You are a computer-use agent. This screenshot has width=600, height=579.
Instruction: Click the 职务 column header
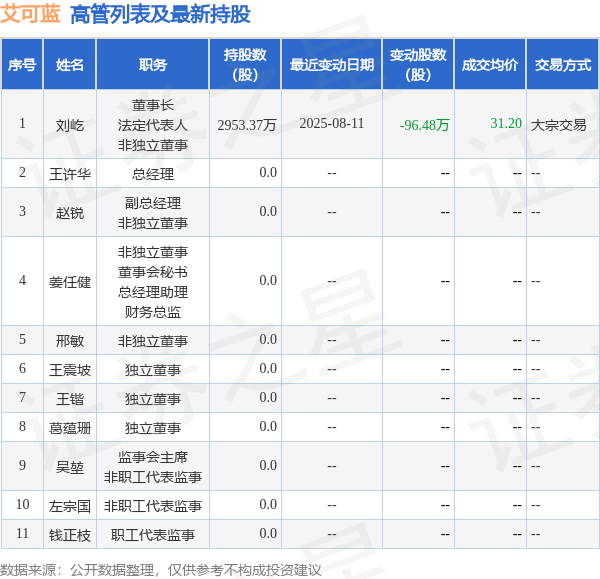pos(153,65)
